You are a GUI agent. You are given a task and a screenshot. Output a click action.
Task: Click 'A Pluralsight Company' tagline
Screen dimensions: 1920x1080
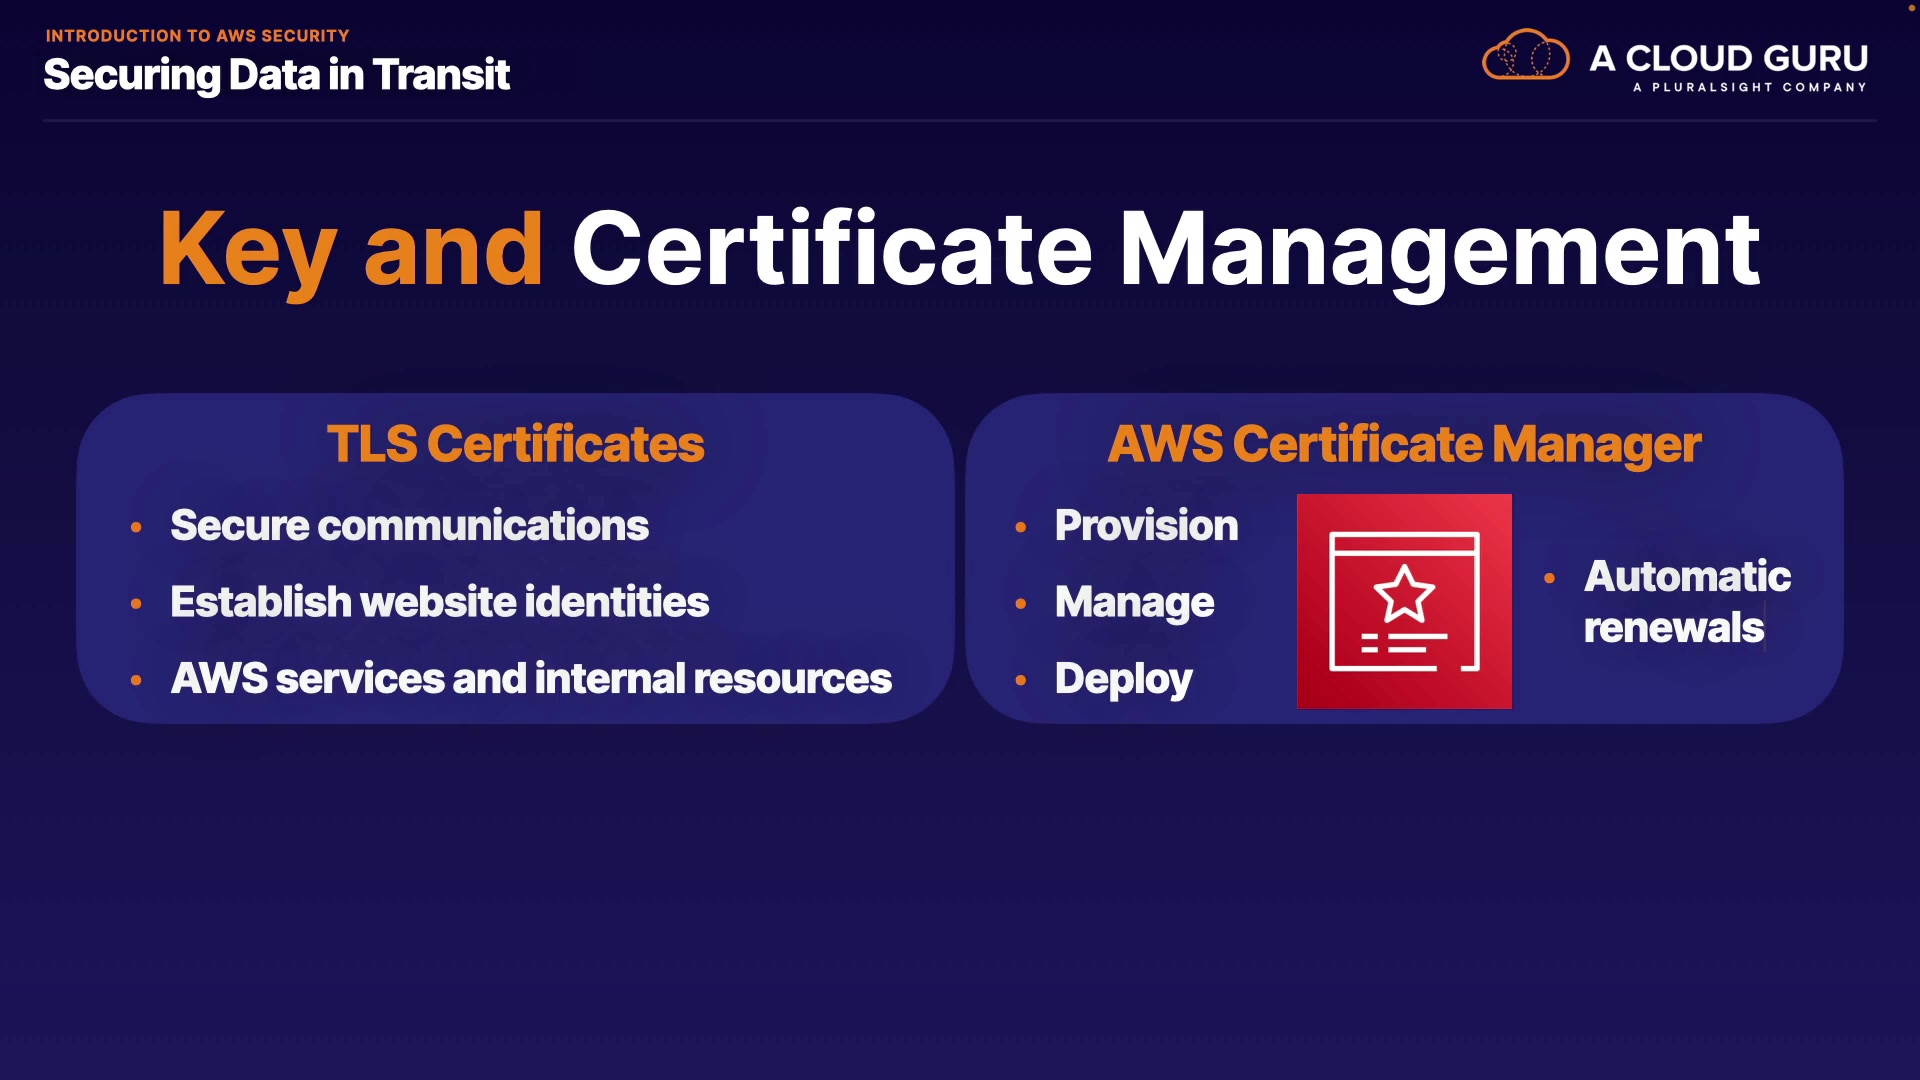[1749, 88]
